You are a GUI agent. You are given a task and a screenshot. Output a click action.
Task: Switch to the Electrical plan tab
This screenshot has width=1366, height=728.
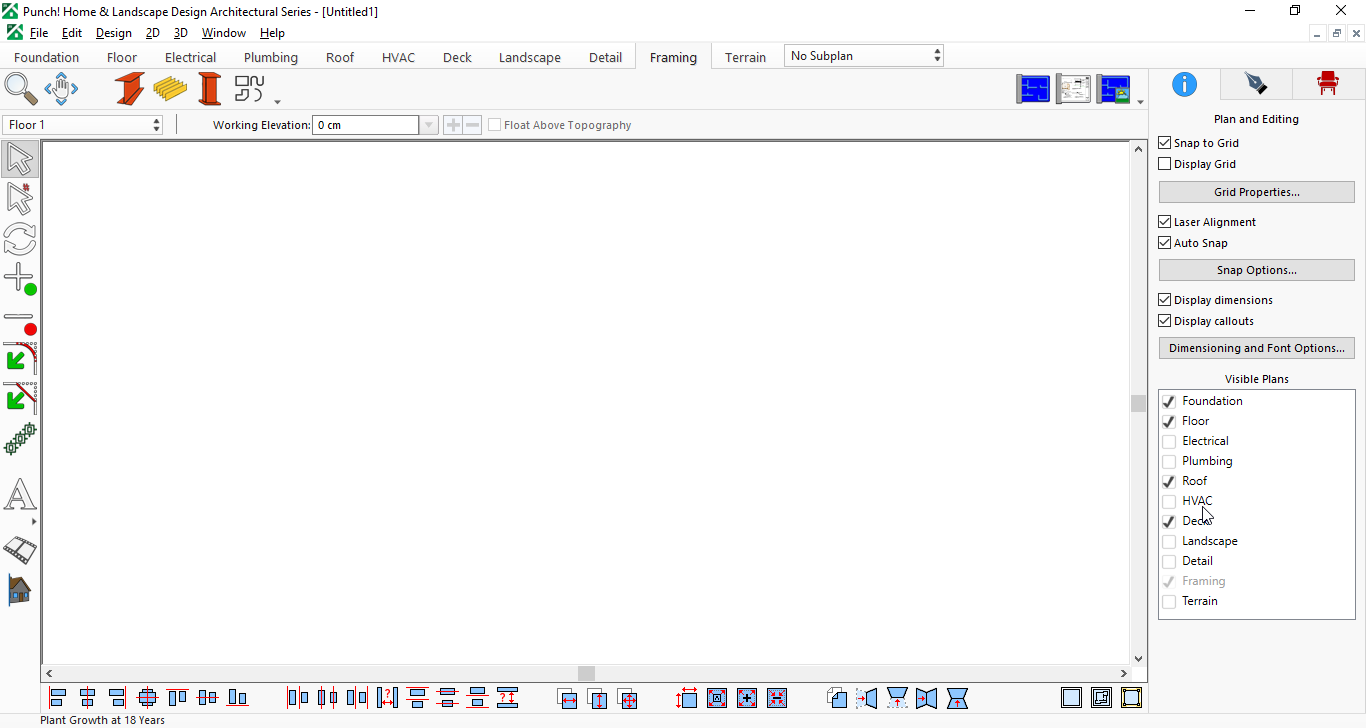190,57
